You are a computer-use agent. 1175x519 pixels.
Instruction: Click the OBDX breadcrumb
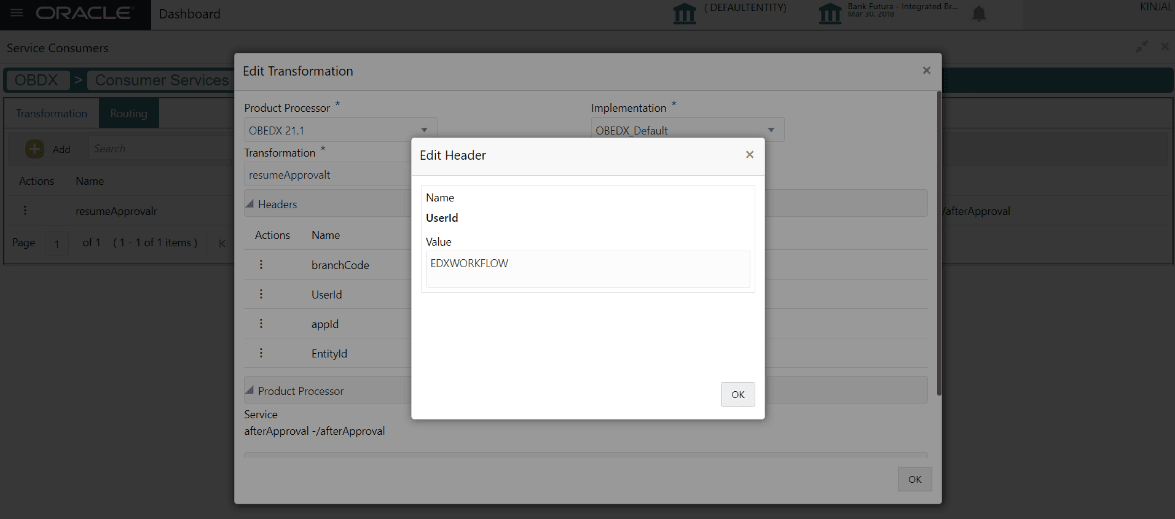click(x=37, y=80)
